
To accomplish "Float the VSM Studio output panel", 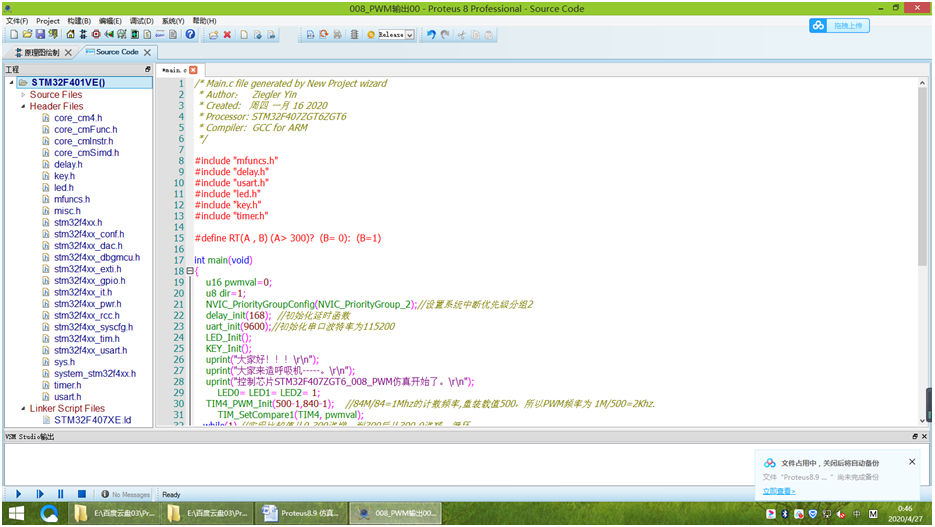I will pos(915,436).
